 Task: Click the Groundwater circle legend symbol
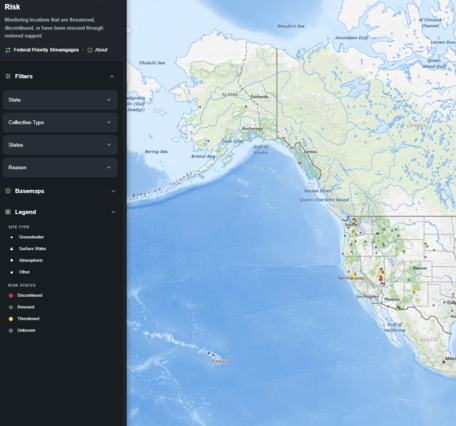(x=12, y=237)
